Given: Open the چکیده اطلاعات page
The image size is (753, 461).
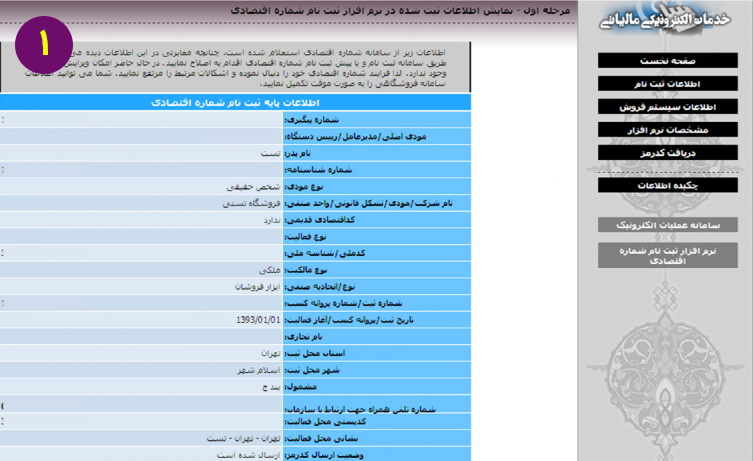Looking at the screenshot, I should click(x=668, y=185).
